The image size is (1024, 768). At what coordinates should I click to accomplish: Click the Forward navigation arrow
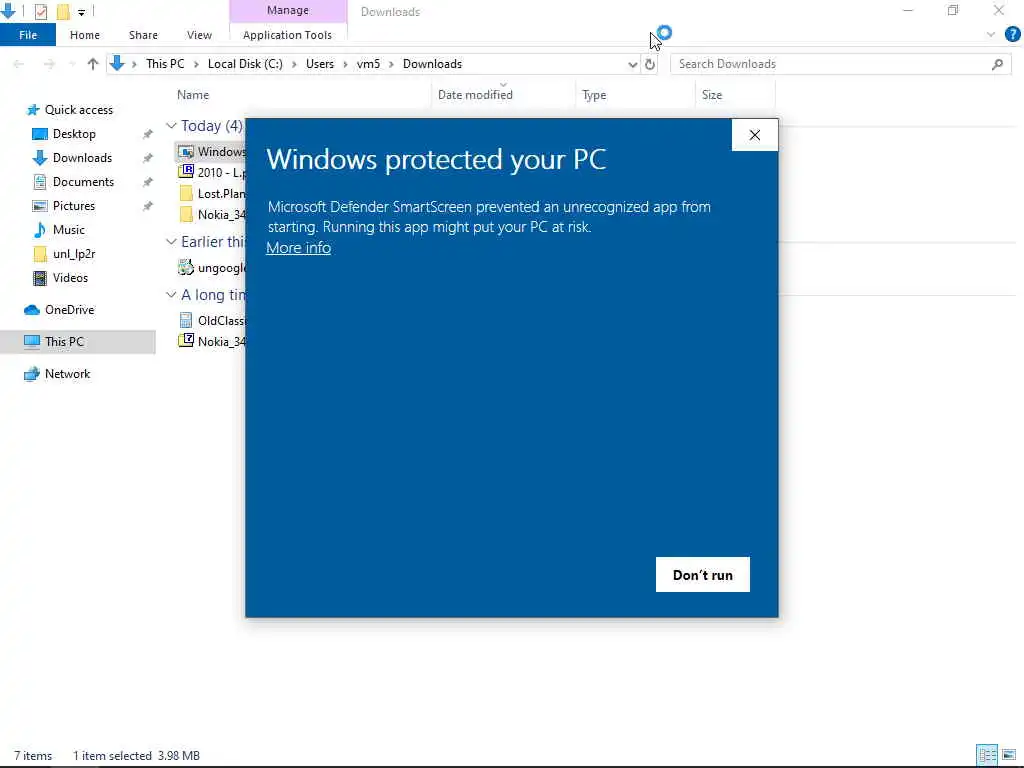(49, 64)
